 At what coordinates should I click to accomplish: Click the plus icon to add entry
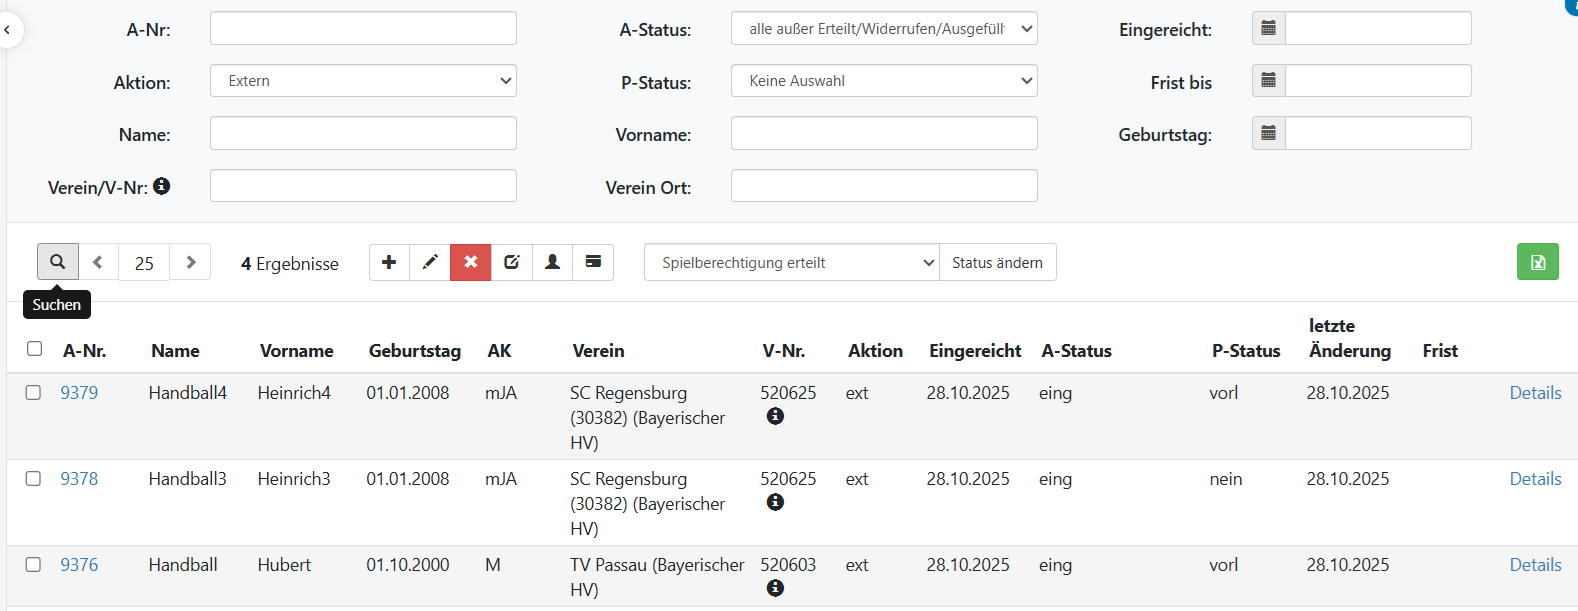389,262
